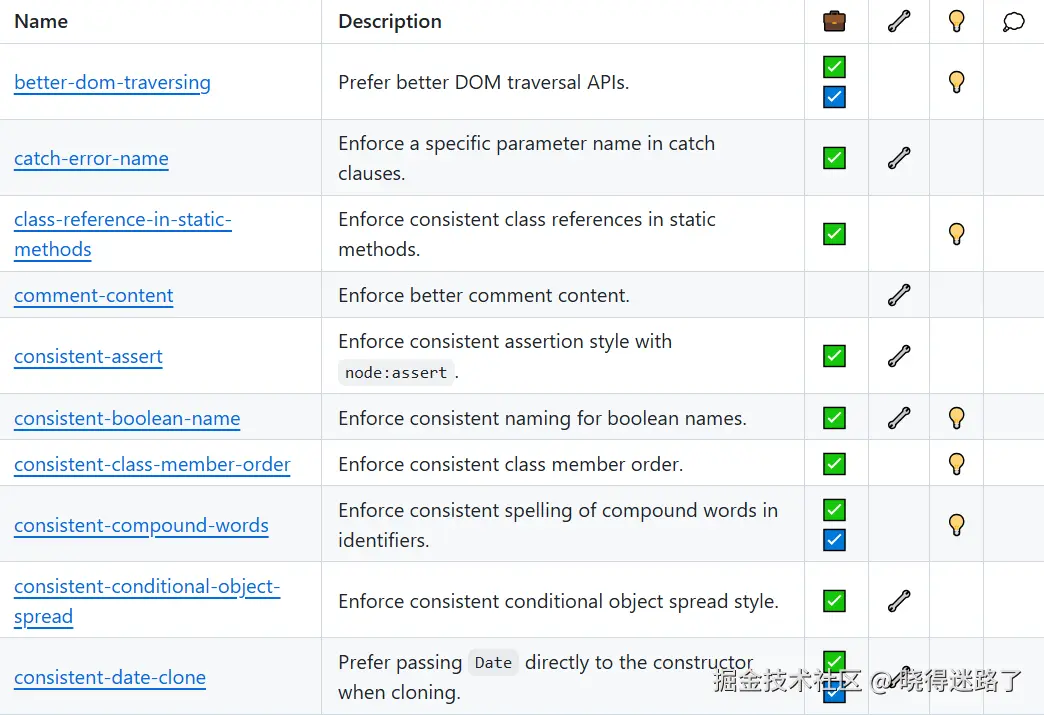Click the light bulb in better-dom-traversing row
This screenshot has height=715, width=1044.
[x=956, y=82]
